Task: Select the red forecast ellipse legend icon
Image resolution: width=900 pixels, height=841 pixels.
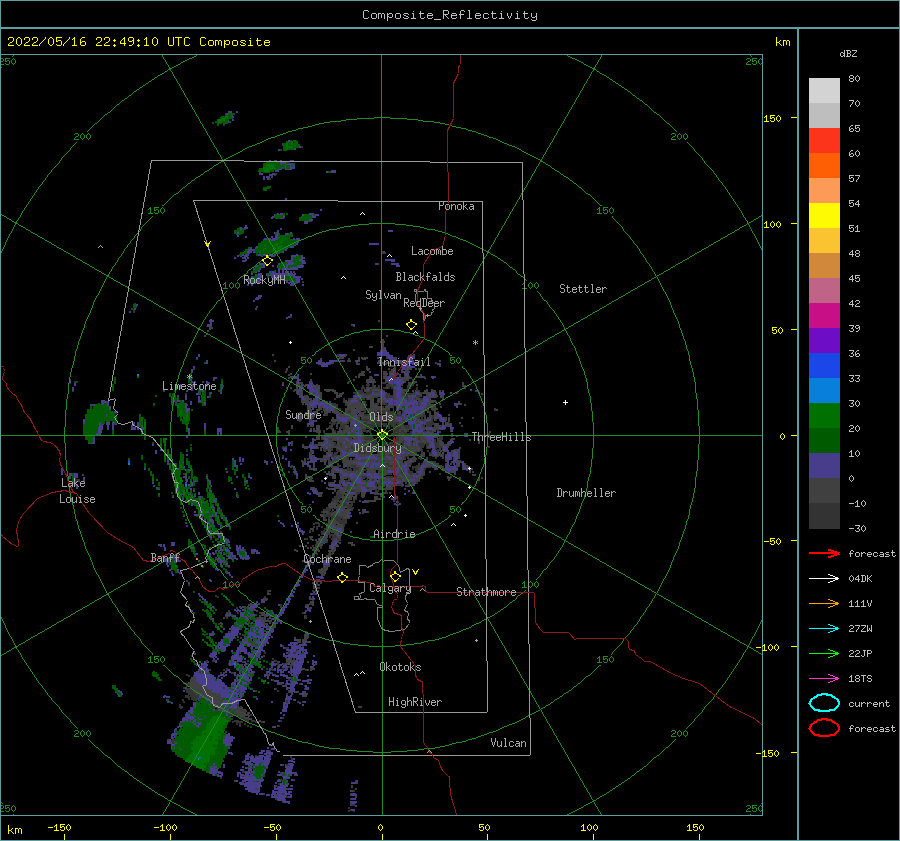Action: 824,728
